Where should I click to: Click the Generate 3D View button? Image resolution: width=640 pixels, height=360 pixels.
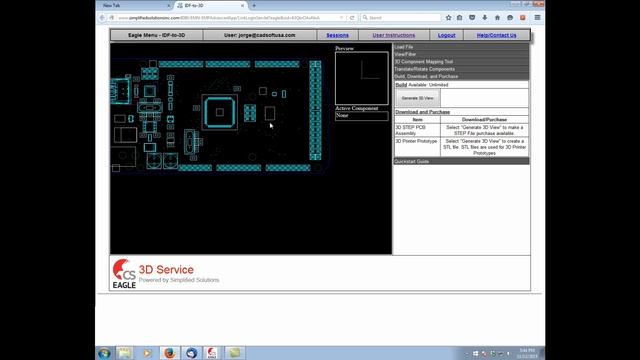(417, 98)
